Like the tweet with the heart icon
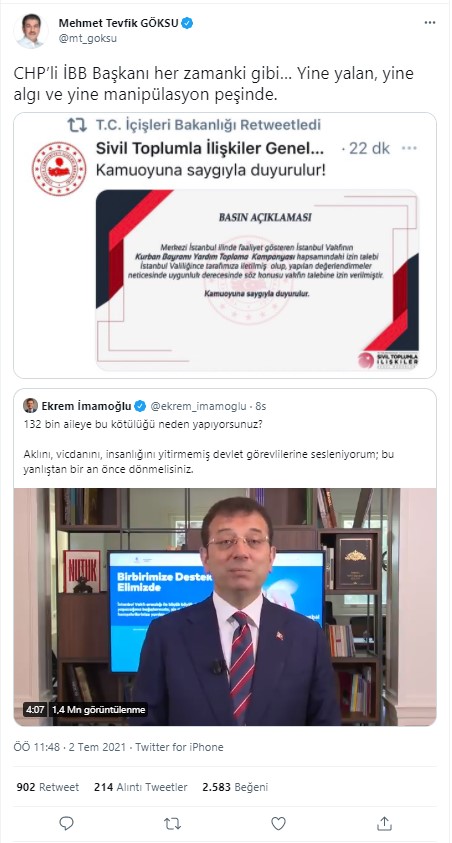 (x=278, y=823)
